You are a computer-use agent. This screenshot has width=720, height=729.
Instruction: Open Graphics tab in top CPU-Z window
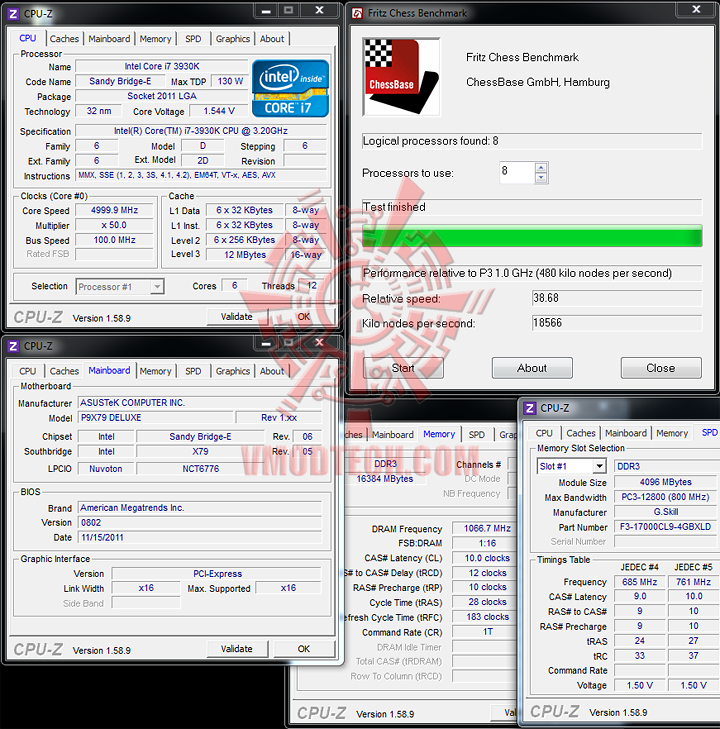(232, 39)
